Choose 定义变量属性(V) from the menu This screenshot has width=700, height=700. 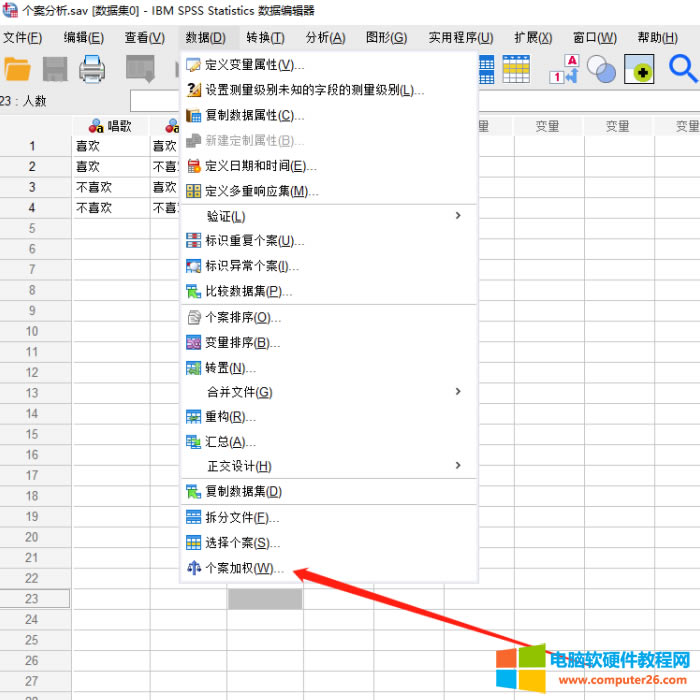click(x=329, y=65)
